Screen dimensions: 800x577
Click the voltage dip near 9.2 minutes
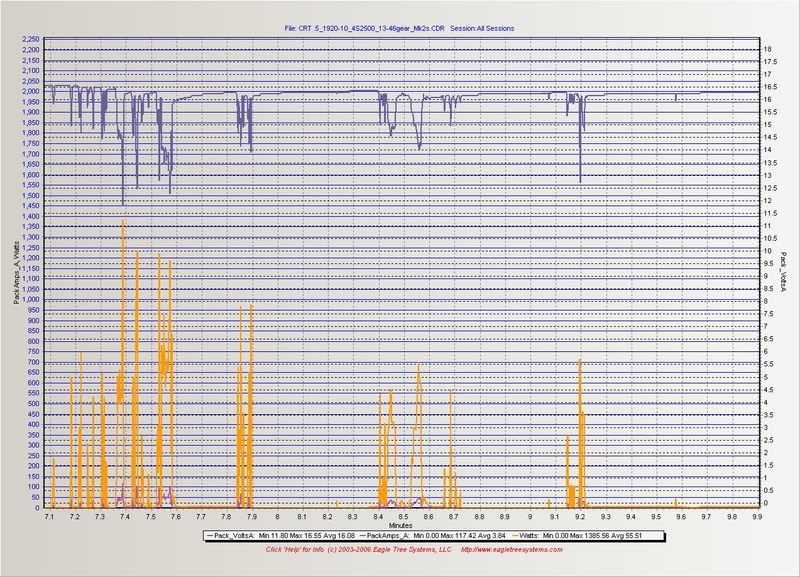pos(580,180)
